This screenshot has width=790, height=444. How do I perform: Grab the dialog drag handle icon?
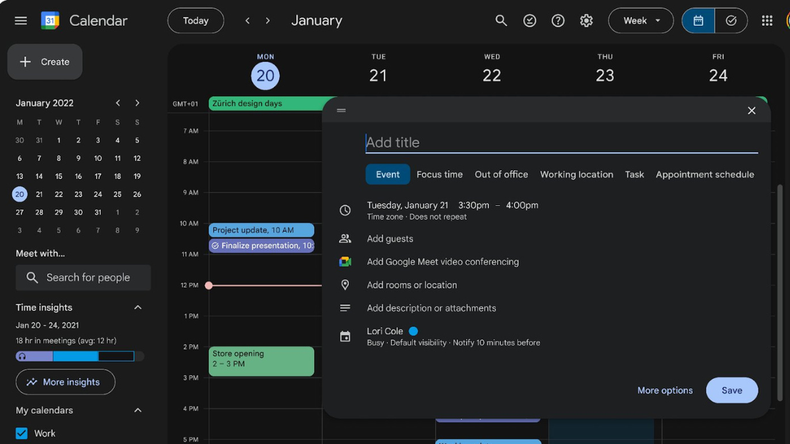341,110
